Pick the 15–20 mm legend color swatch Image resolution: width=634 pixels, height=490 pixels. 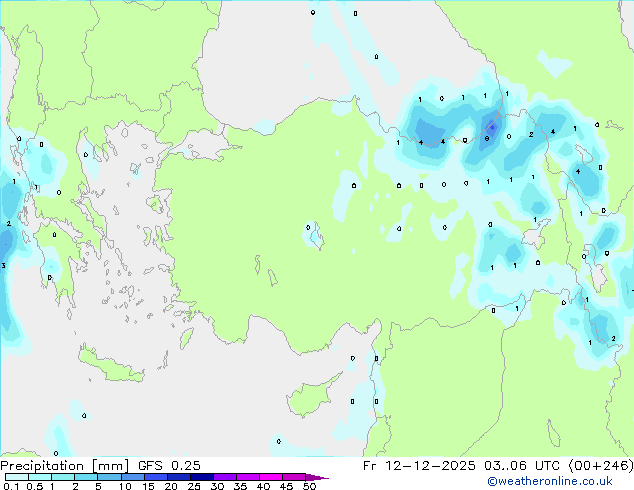coord(156,477)
